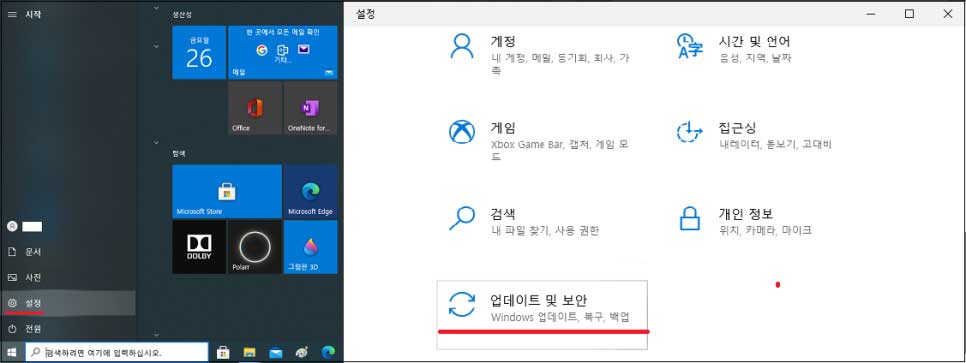
Task: Open the Mail app from the taskbar
Action: (x=275, y=353)
